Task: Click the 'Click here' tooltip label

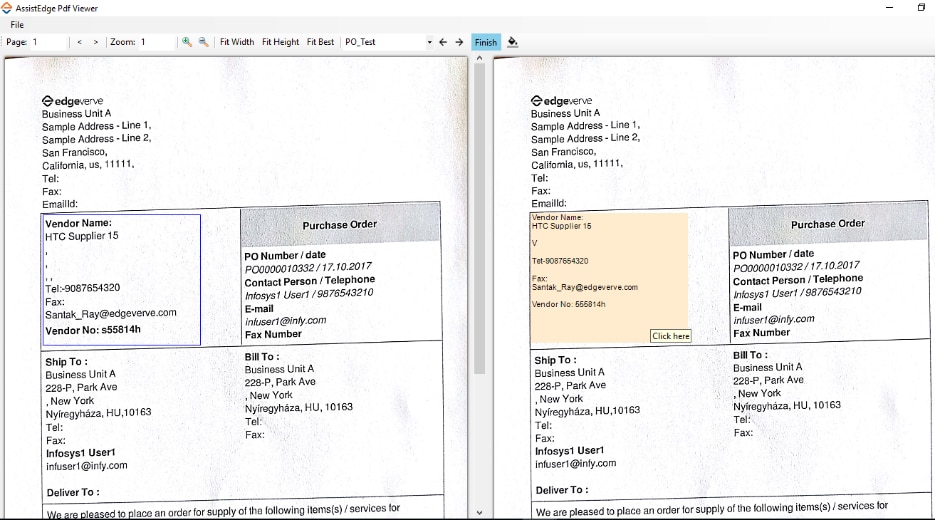Action: [x=670, y=336]
